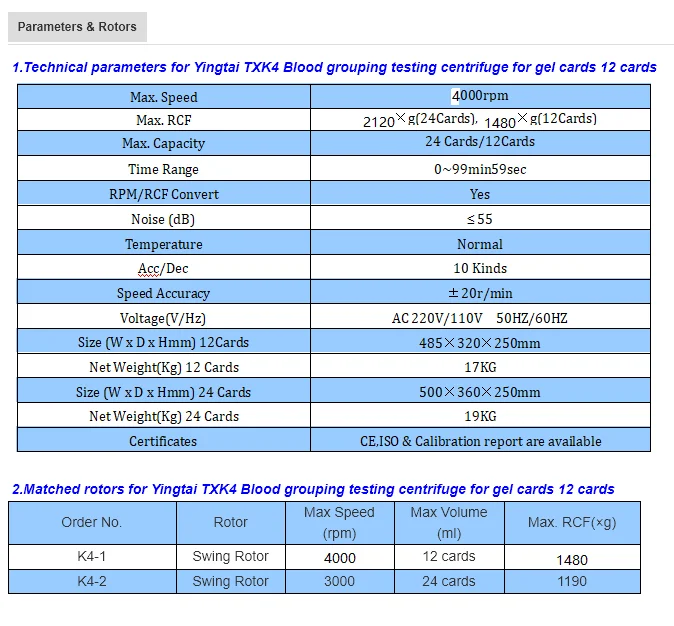The height and width of the screenshot is (626, 674).
Task: Click the Max. RCF(×g) column header
Action: 572,523
